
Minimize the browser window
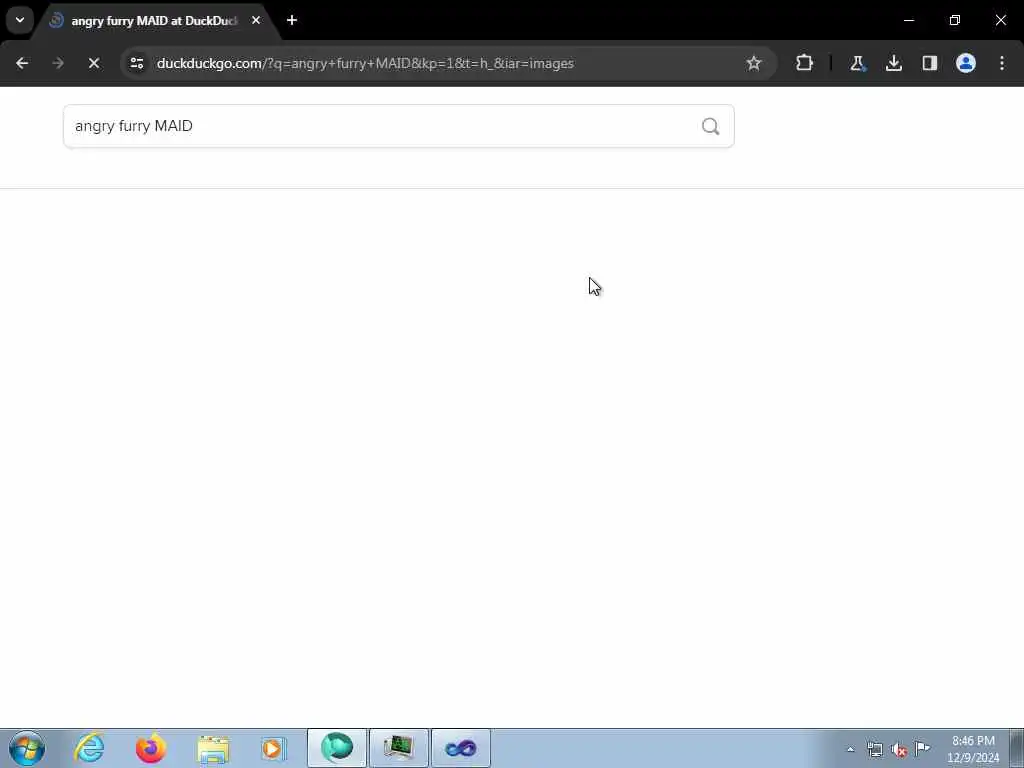pos(908,20)
